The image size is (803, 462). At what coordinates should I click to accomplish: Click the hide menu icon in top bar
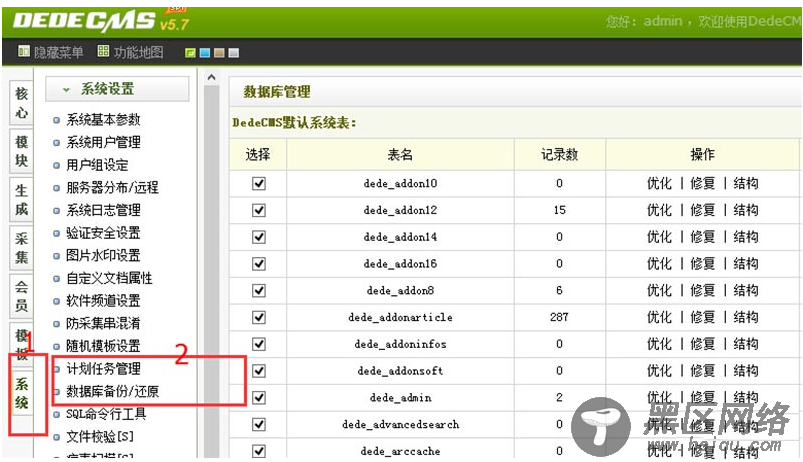click(24, 51)
